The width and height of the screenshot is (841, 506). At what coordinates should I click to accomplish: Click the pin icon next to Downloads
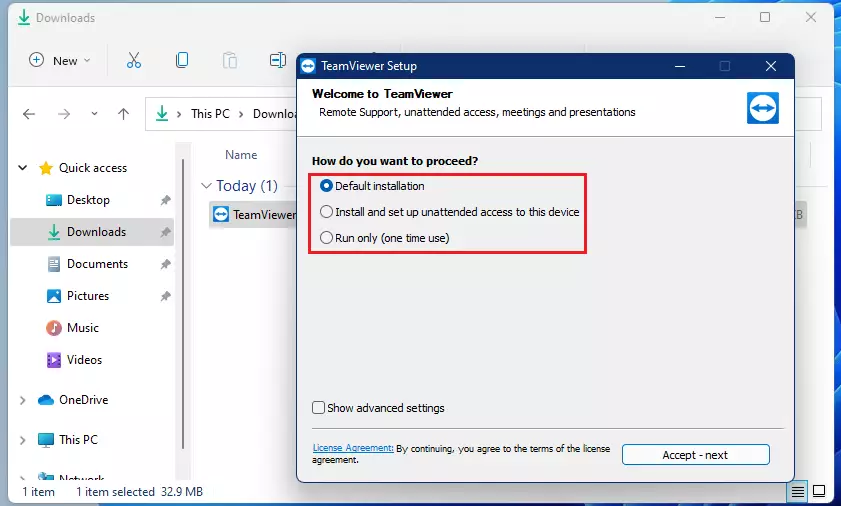[x=165, y=232]
